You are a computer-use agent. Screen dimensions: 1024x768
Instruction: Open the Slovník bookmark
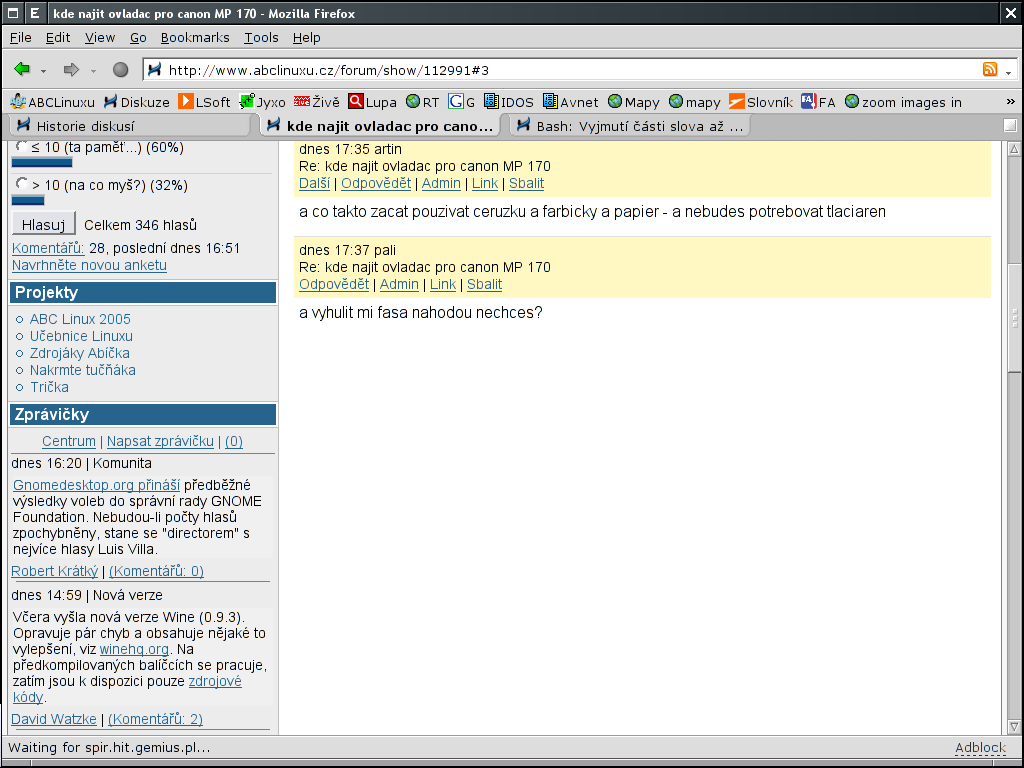pos(760,102)
